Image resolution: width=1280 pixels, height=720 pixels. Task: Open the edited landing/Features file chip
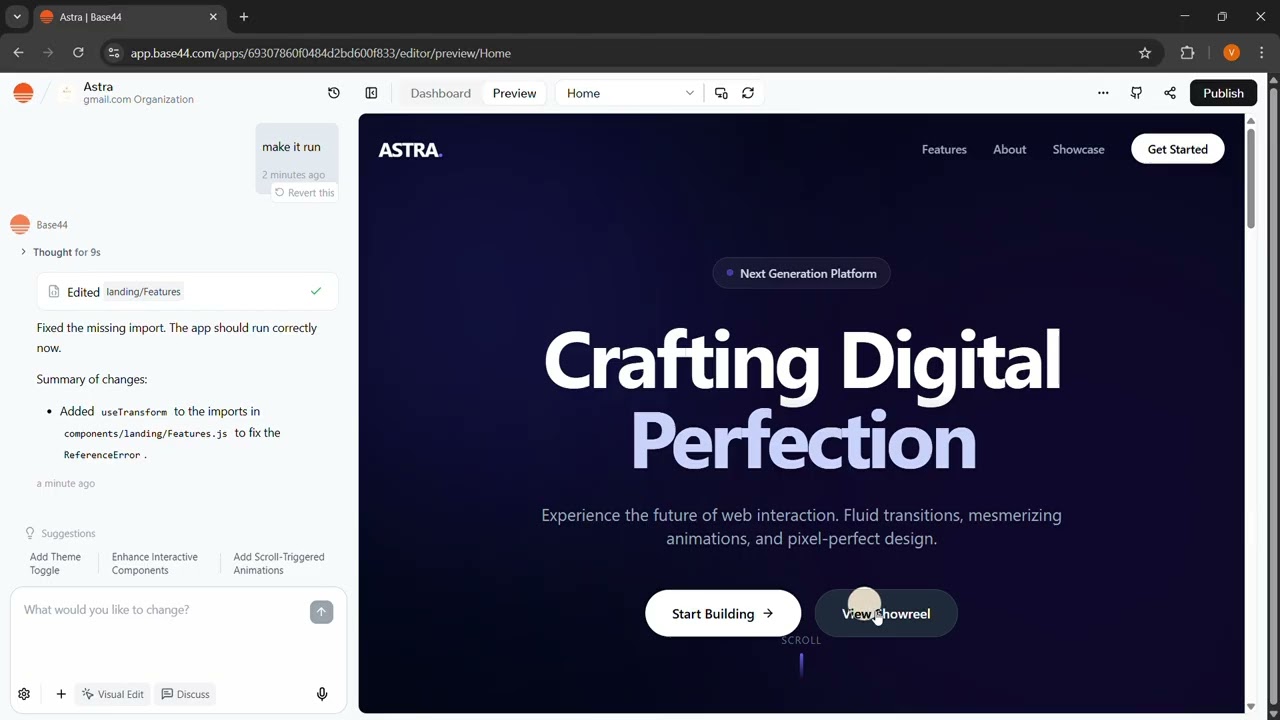pyautogui.click(x=143, y=291)
